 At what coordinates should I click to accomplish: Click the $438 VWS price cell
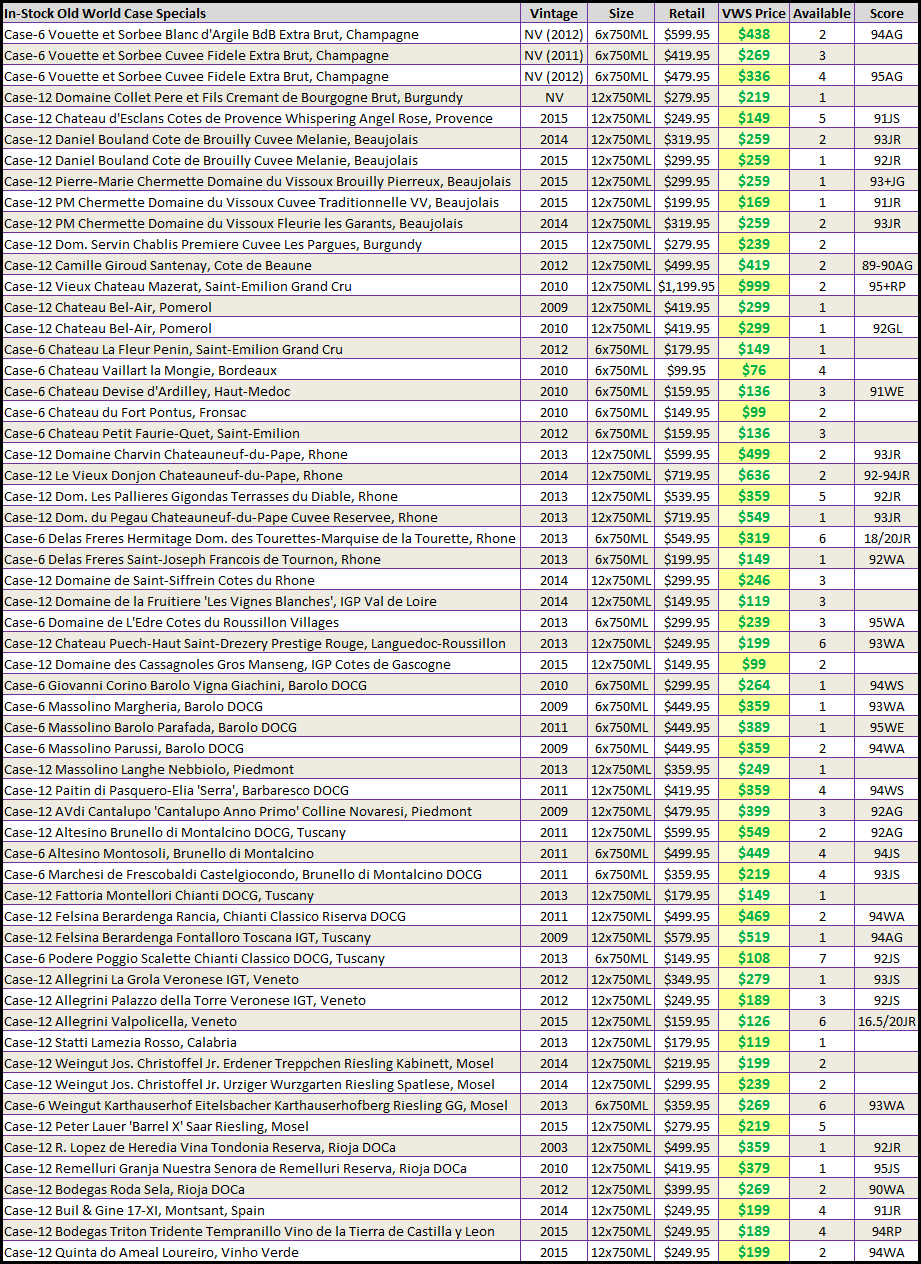[x=754, y=35]
